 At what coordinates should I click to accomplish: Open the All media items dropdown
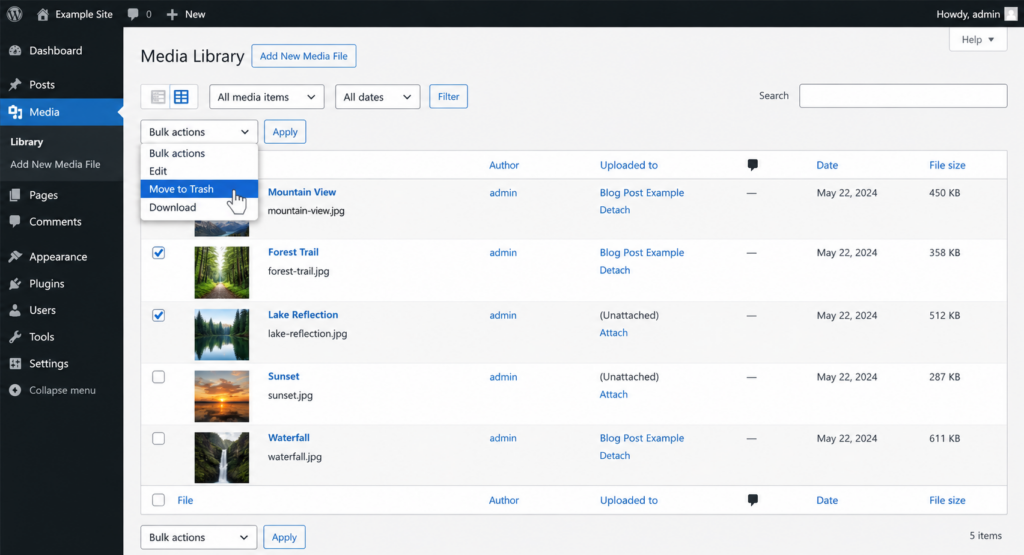(x=266, y=97)
